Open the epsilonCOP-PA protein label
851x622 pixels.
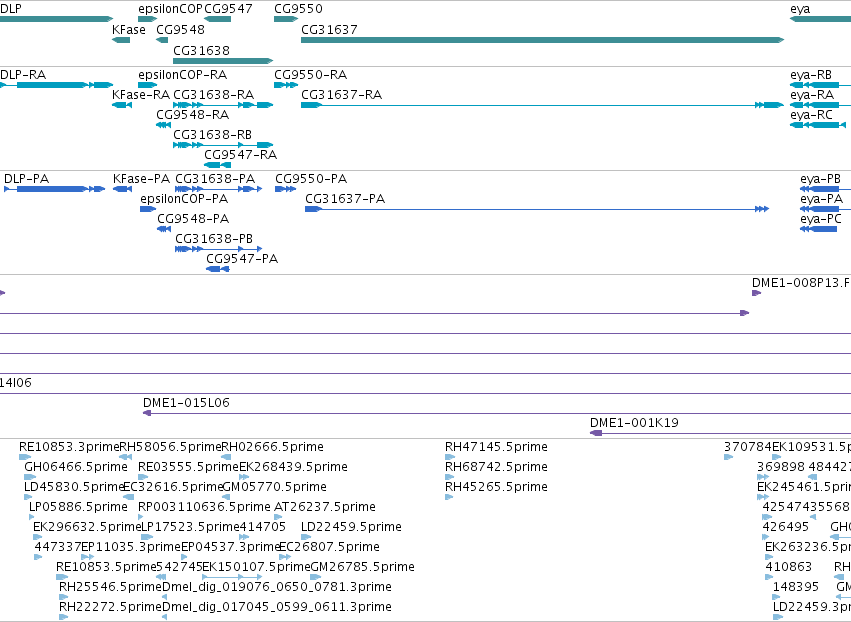tap(184, 199)
